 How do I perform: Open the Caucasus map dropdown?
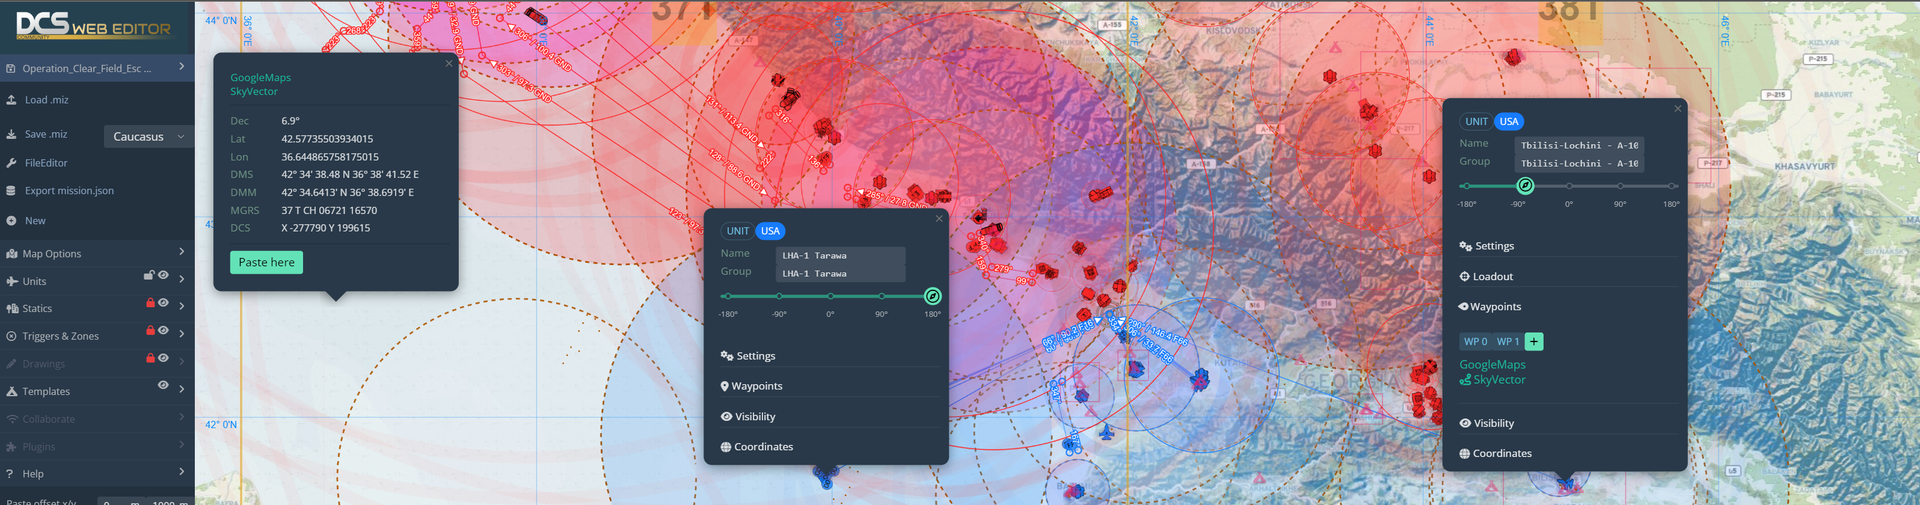(x=148, y=137)
